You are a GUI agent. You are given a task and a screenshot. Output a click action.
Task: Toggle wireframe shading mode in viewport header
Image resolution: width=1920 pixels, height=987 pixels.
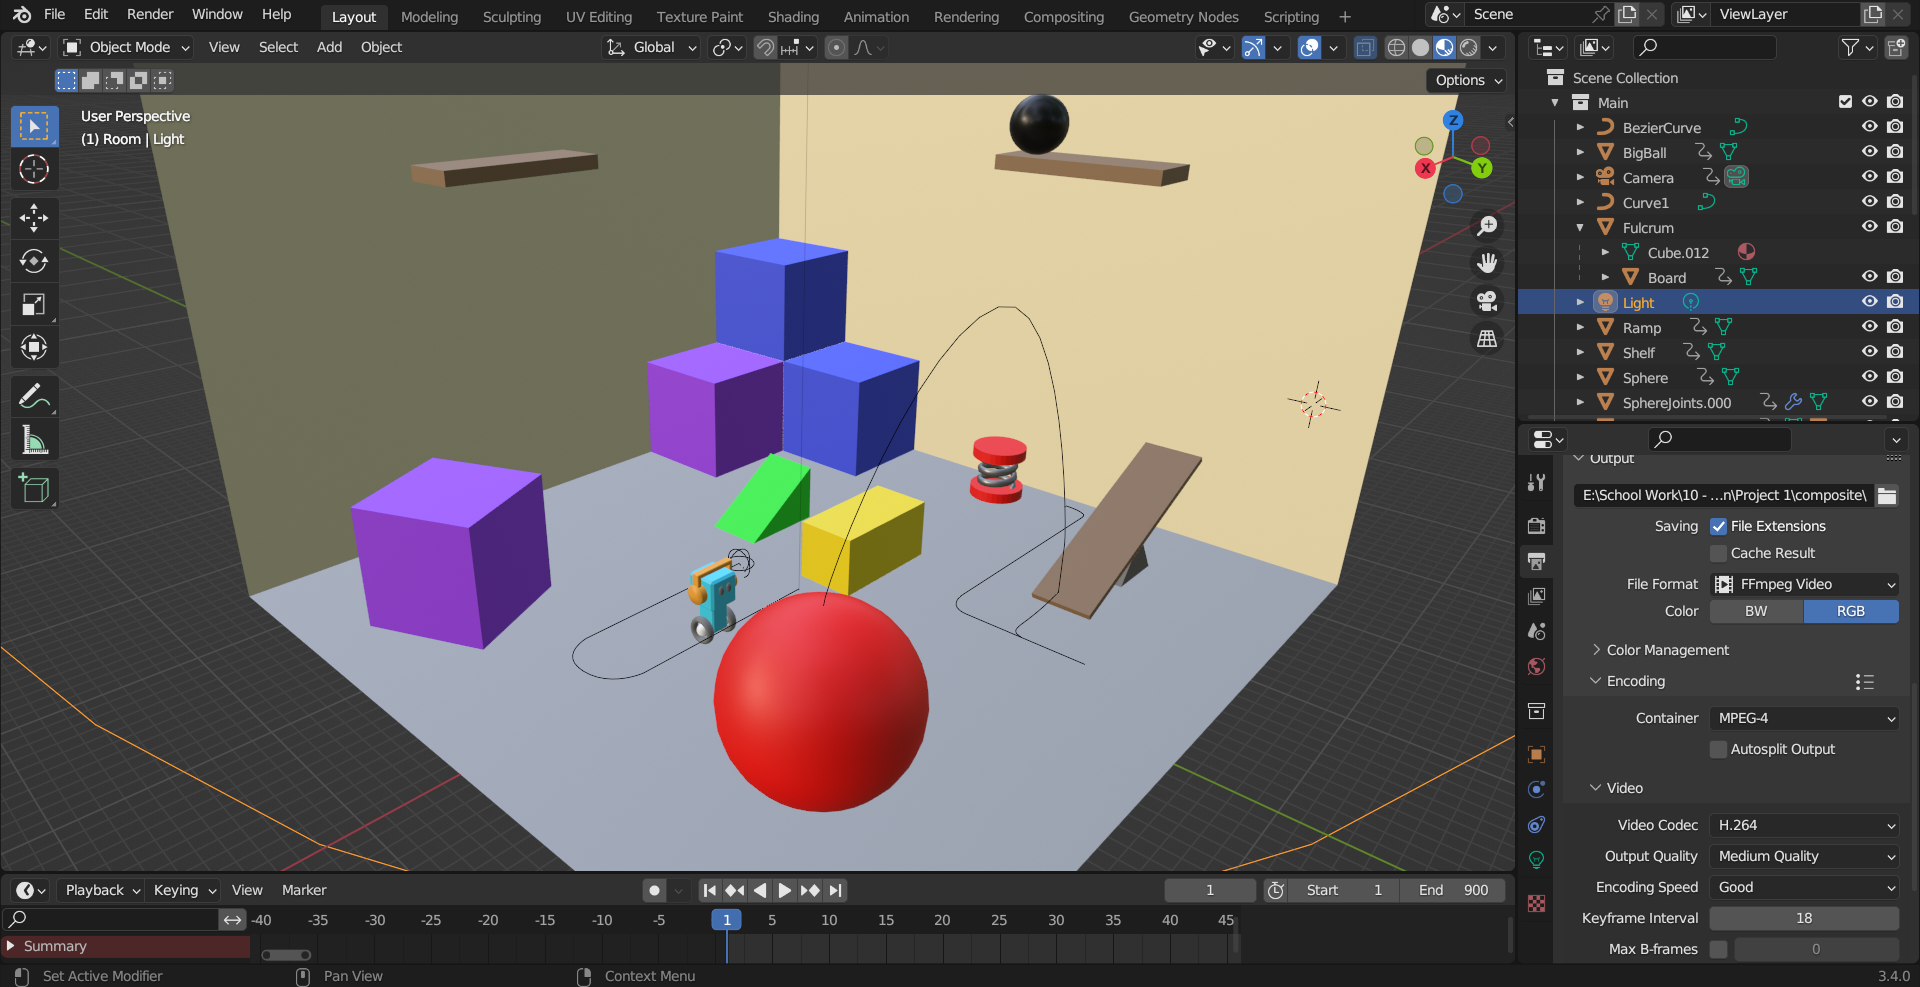[x=1396, y=47]
